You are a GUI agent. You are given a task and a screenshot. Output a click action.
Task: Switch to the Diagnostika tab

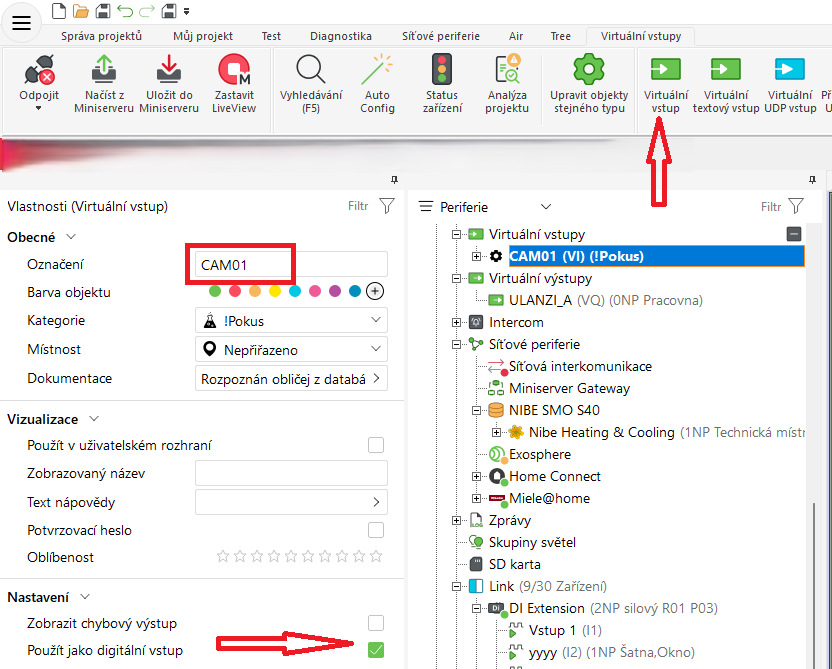click(340, 36)
